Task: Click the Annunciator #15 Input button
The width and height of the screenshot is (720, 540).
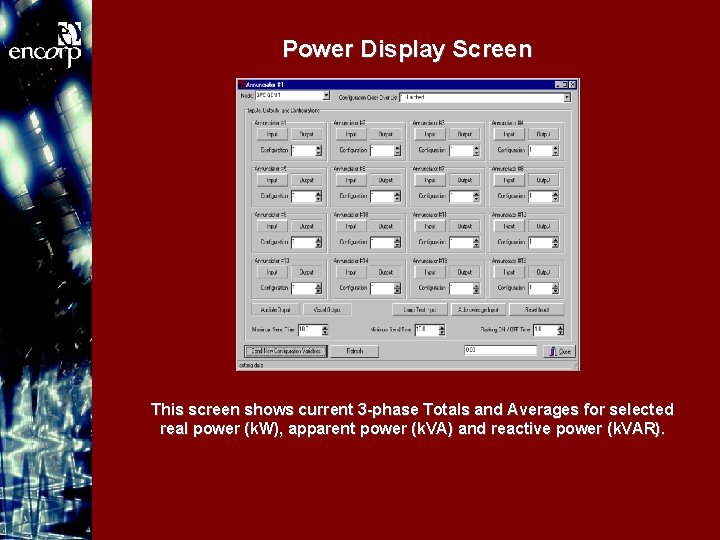Action: (x=430, y=272)
